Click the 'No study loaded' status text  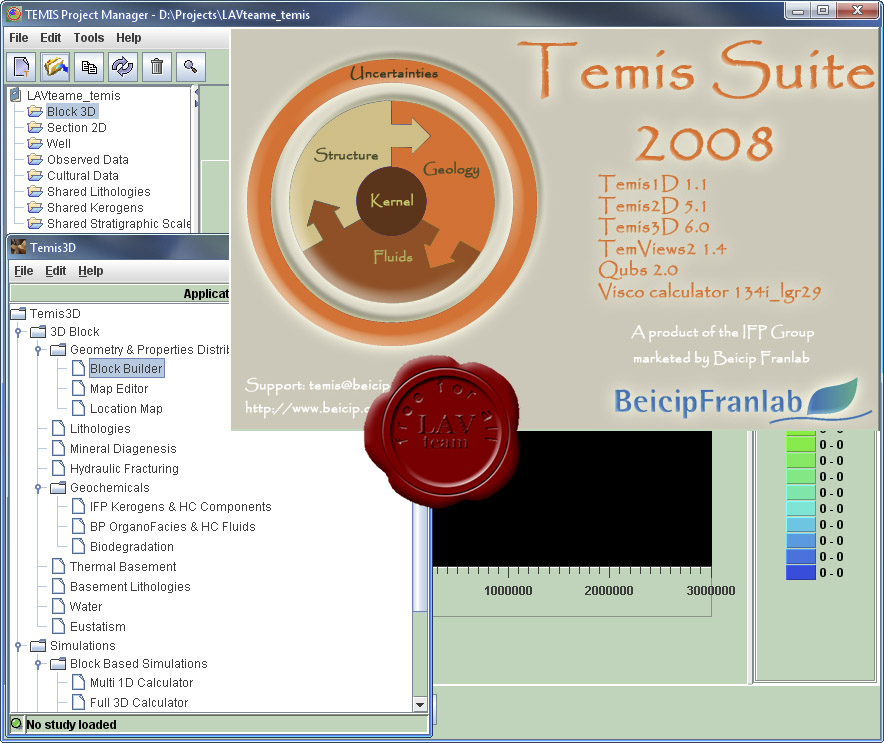coord(72,724)
